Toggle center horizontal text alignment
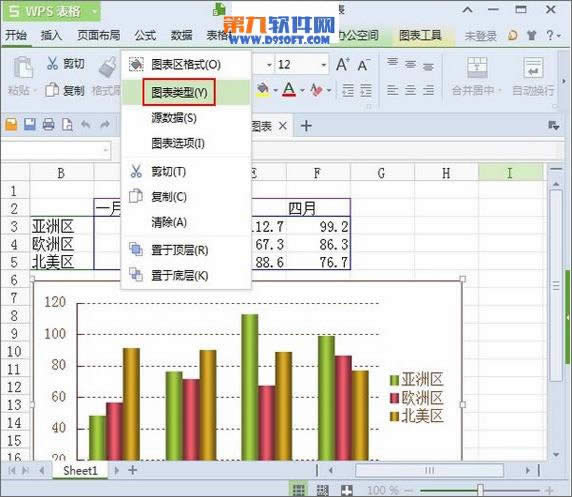 click(x=410, y=90)
